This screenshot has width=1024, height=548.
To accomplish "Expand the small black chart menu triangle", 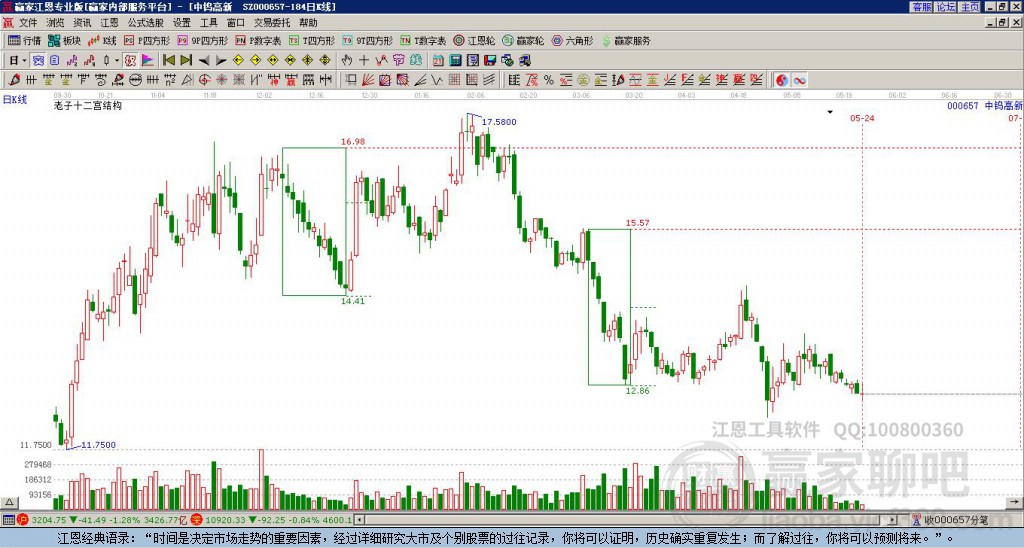I will pos(830,112).
